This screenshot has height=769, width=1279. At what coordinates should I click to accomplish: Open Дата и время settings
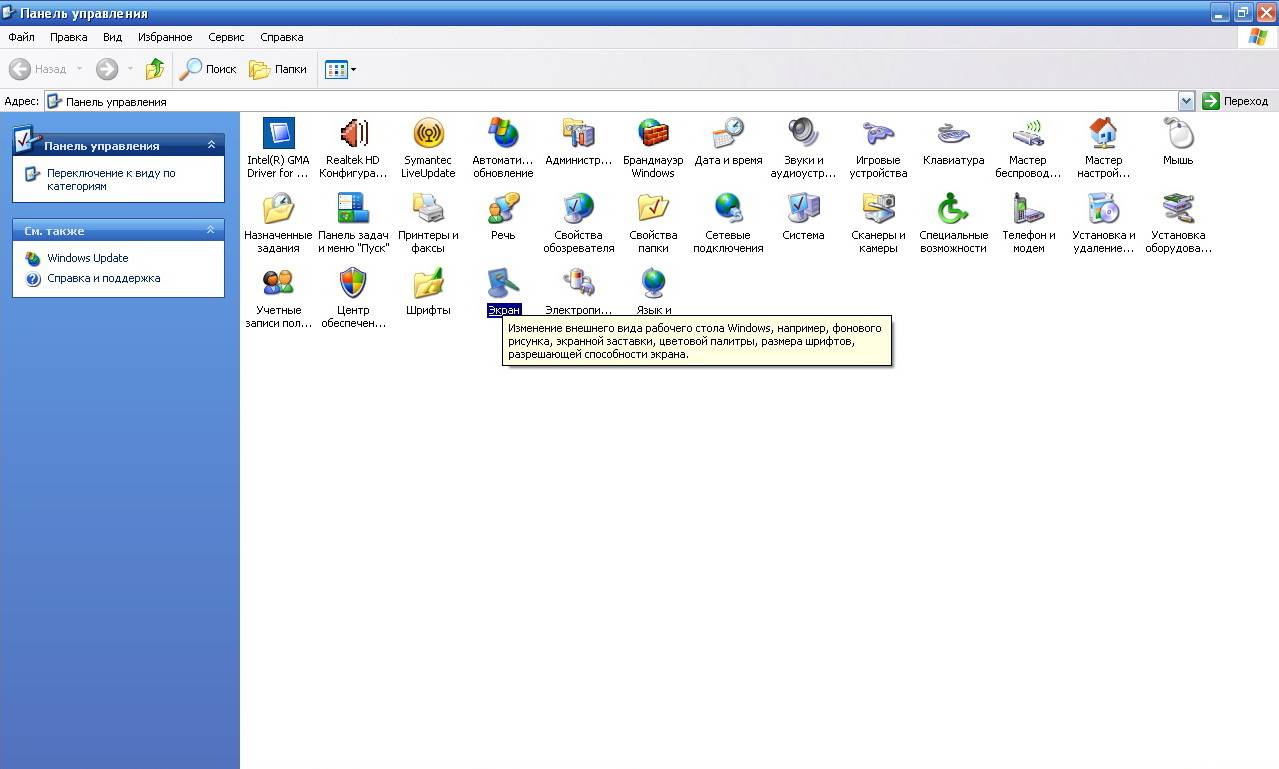pos(728,133)
